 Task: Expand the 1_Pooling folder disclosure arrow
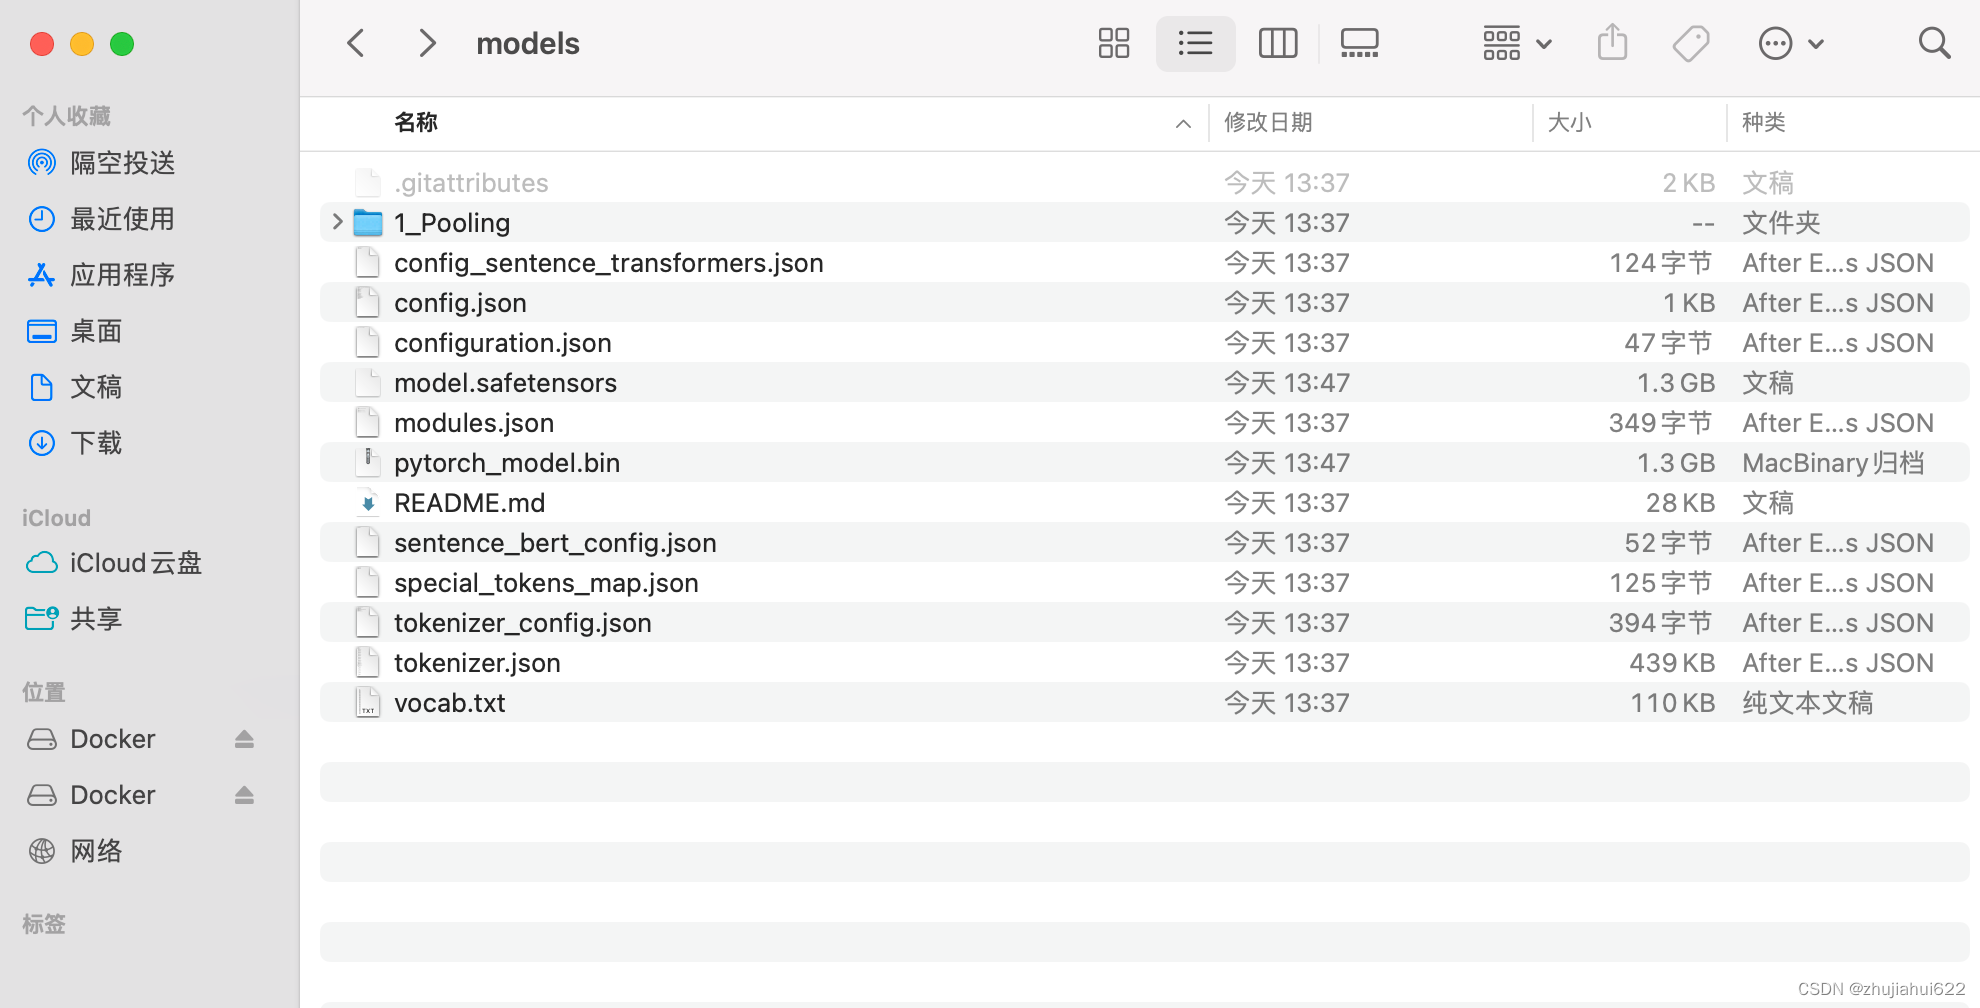click(337, 222)
